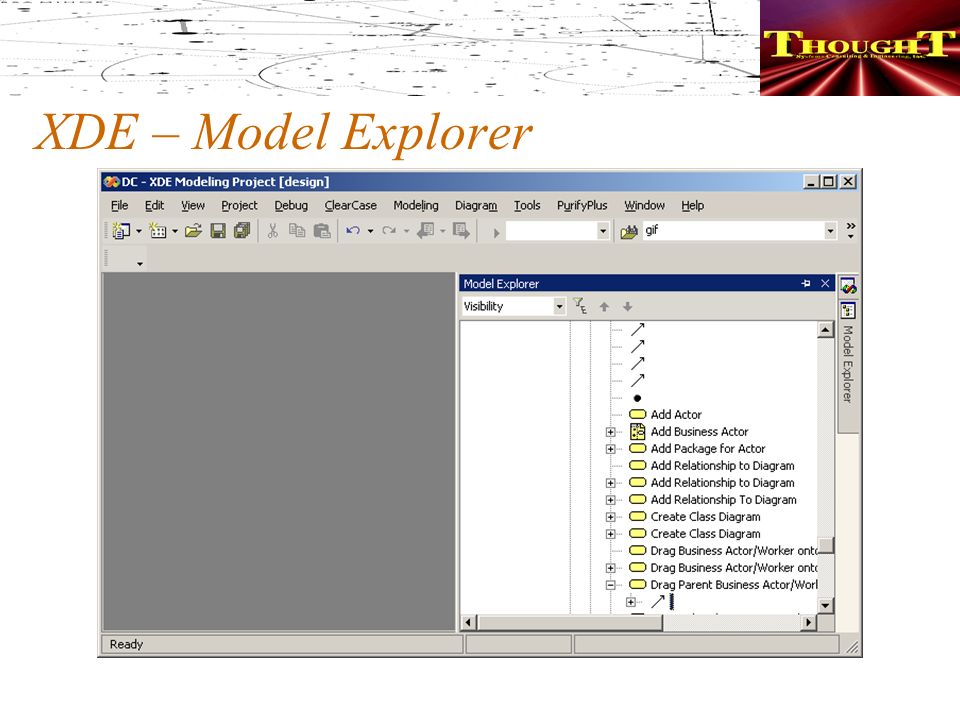Click the Model Explorer filter icon
This screenshot has width=960, height=720.
(x=580, y=306)
